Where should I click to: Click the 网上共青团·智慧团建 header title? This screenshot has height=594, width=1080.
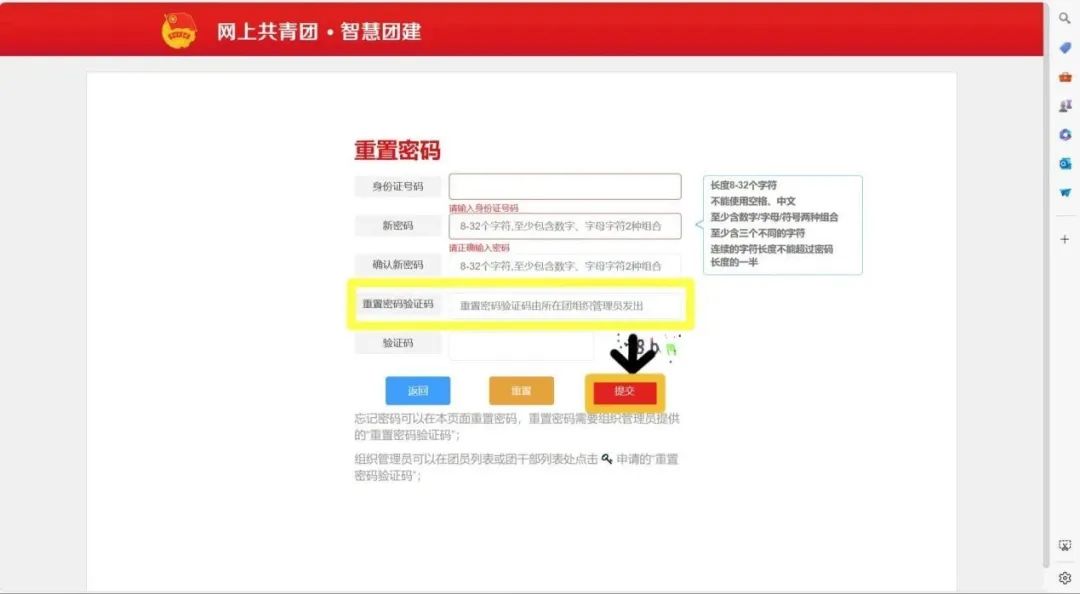[x=319, y=32]
